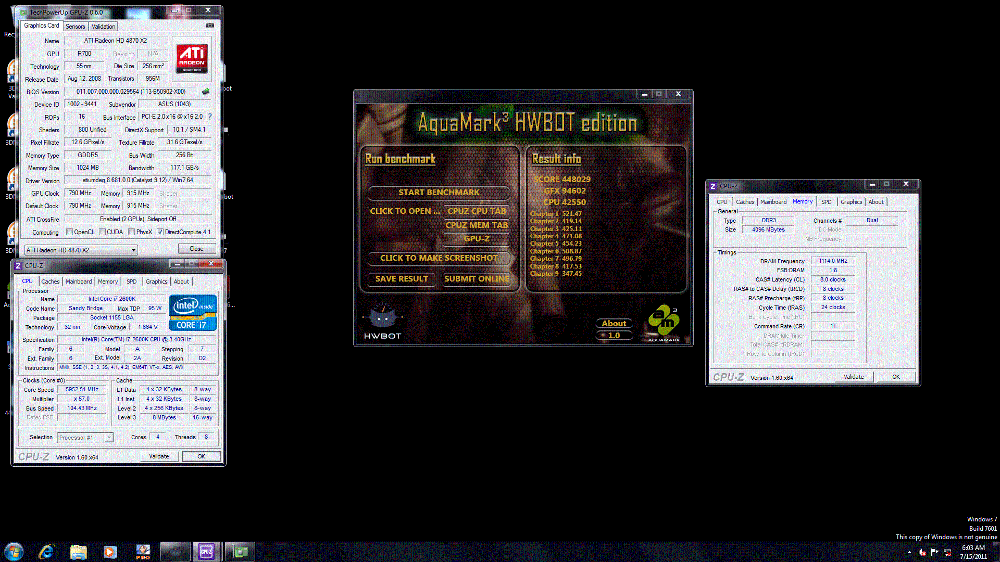
Task: Click the BIOS save chip icon in GPU-Z
Action: point(206,92)
